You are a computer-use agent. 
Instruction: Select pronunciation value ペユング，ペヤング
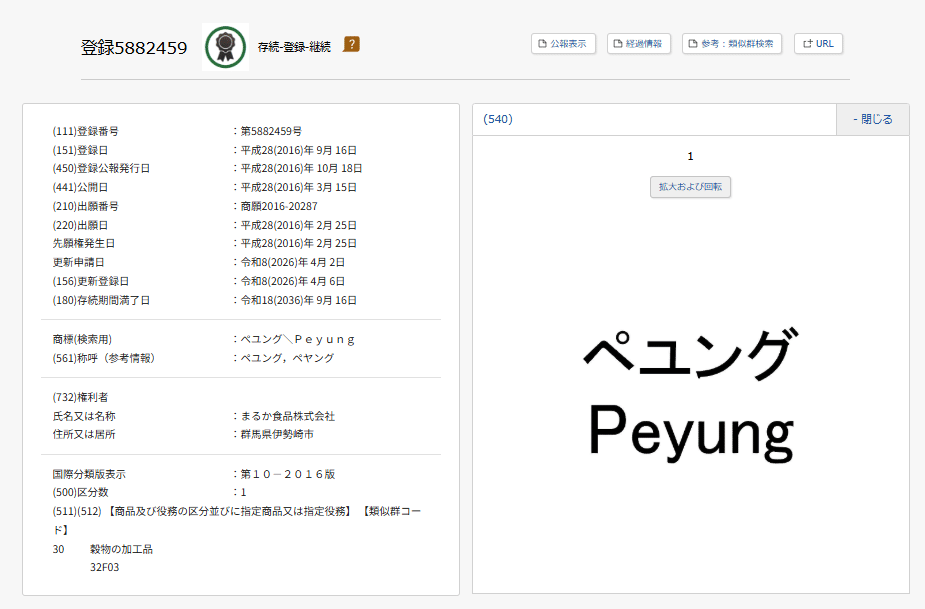pyautogui.click(x=287, y=358)
